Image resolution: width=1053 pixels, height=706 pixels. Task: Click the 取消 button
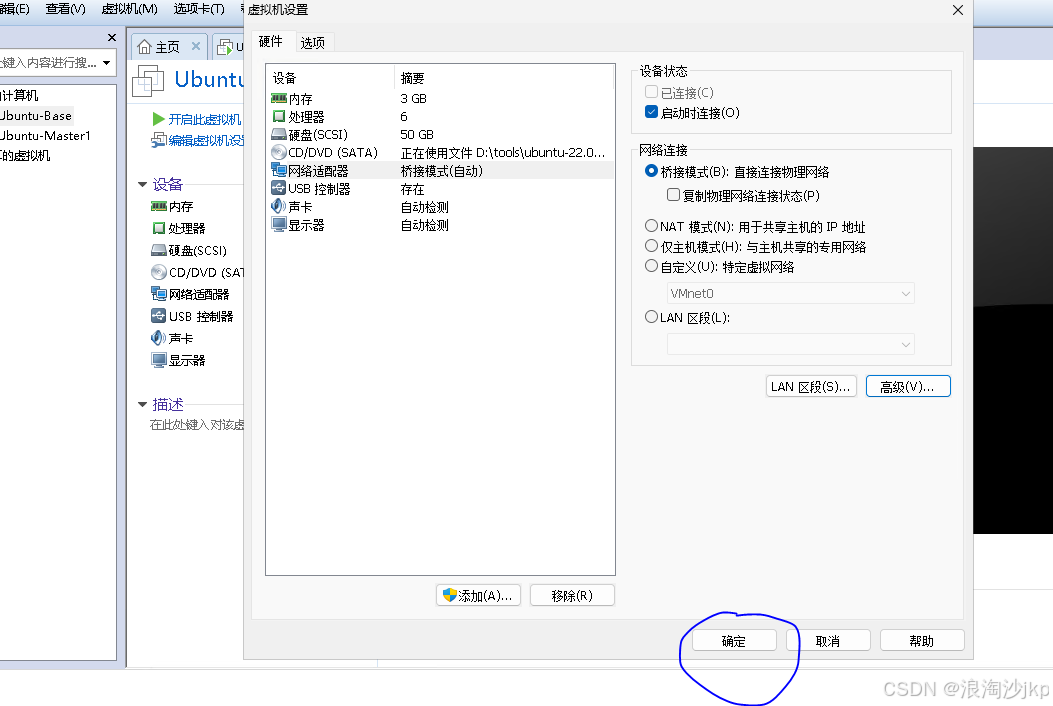point(828,641)
